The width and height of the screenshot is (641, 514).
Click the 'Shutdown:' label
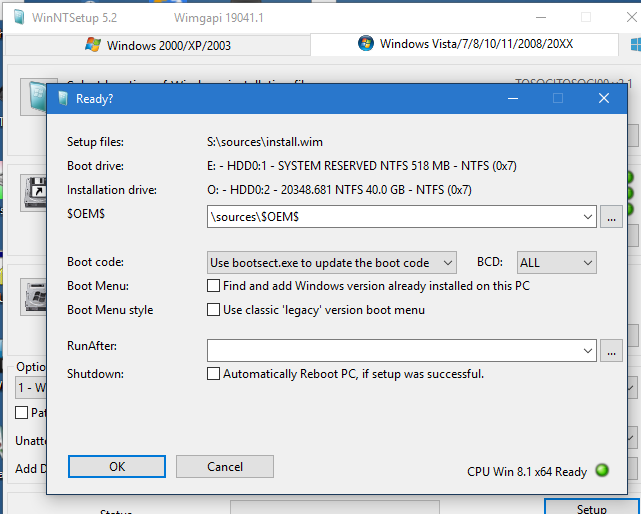point(95,374)
